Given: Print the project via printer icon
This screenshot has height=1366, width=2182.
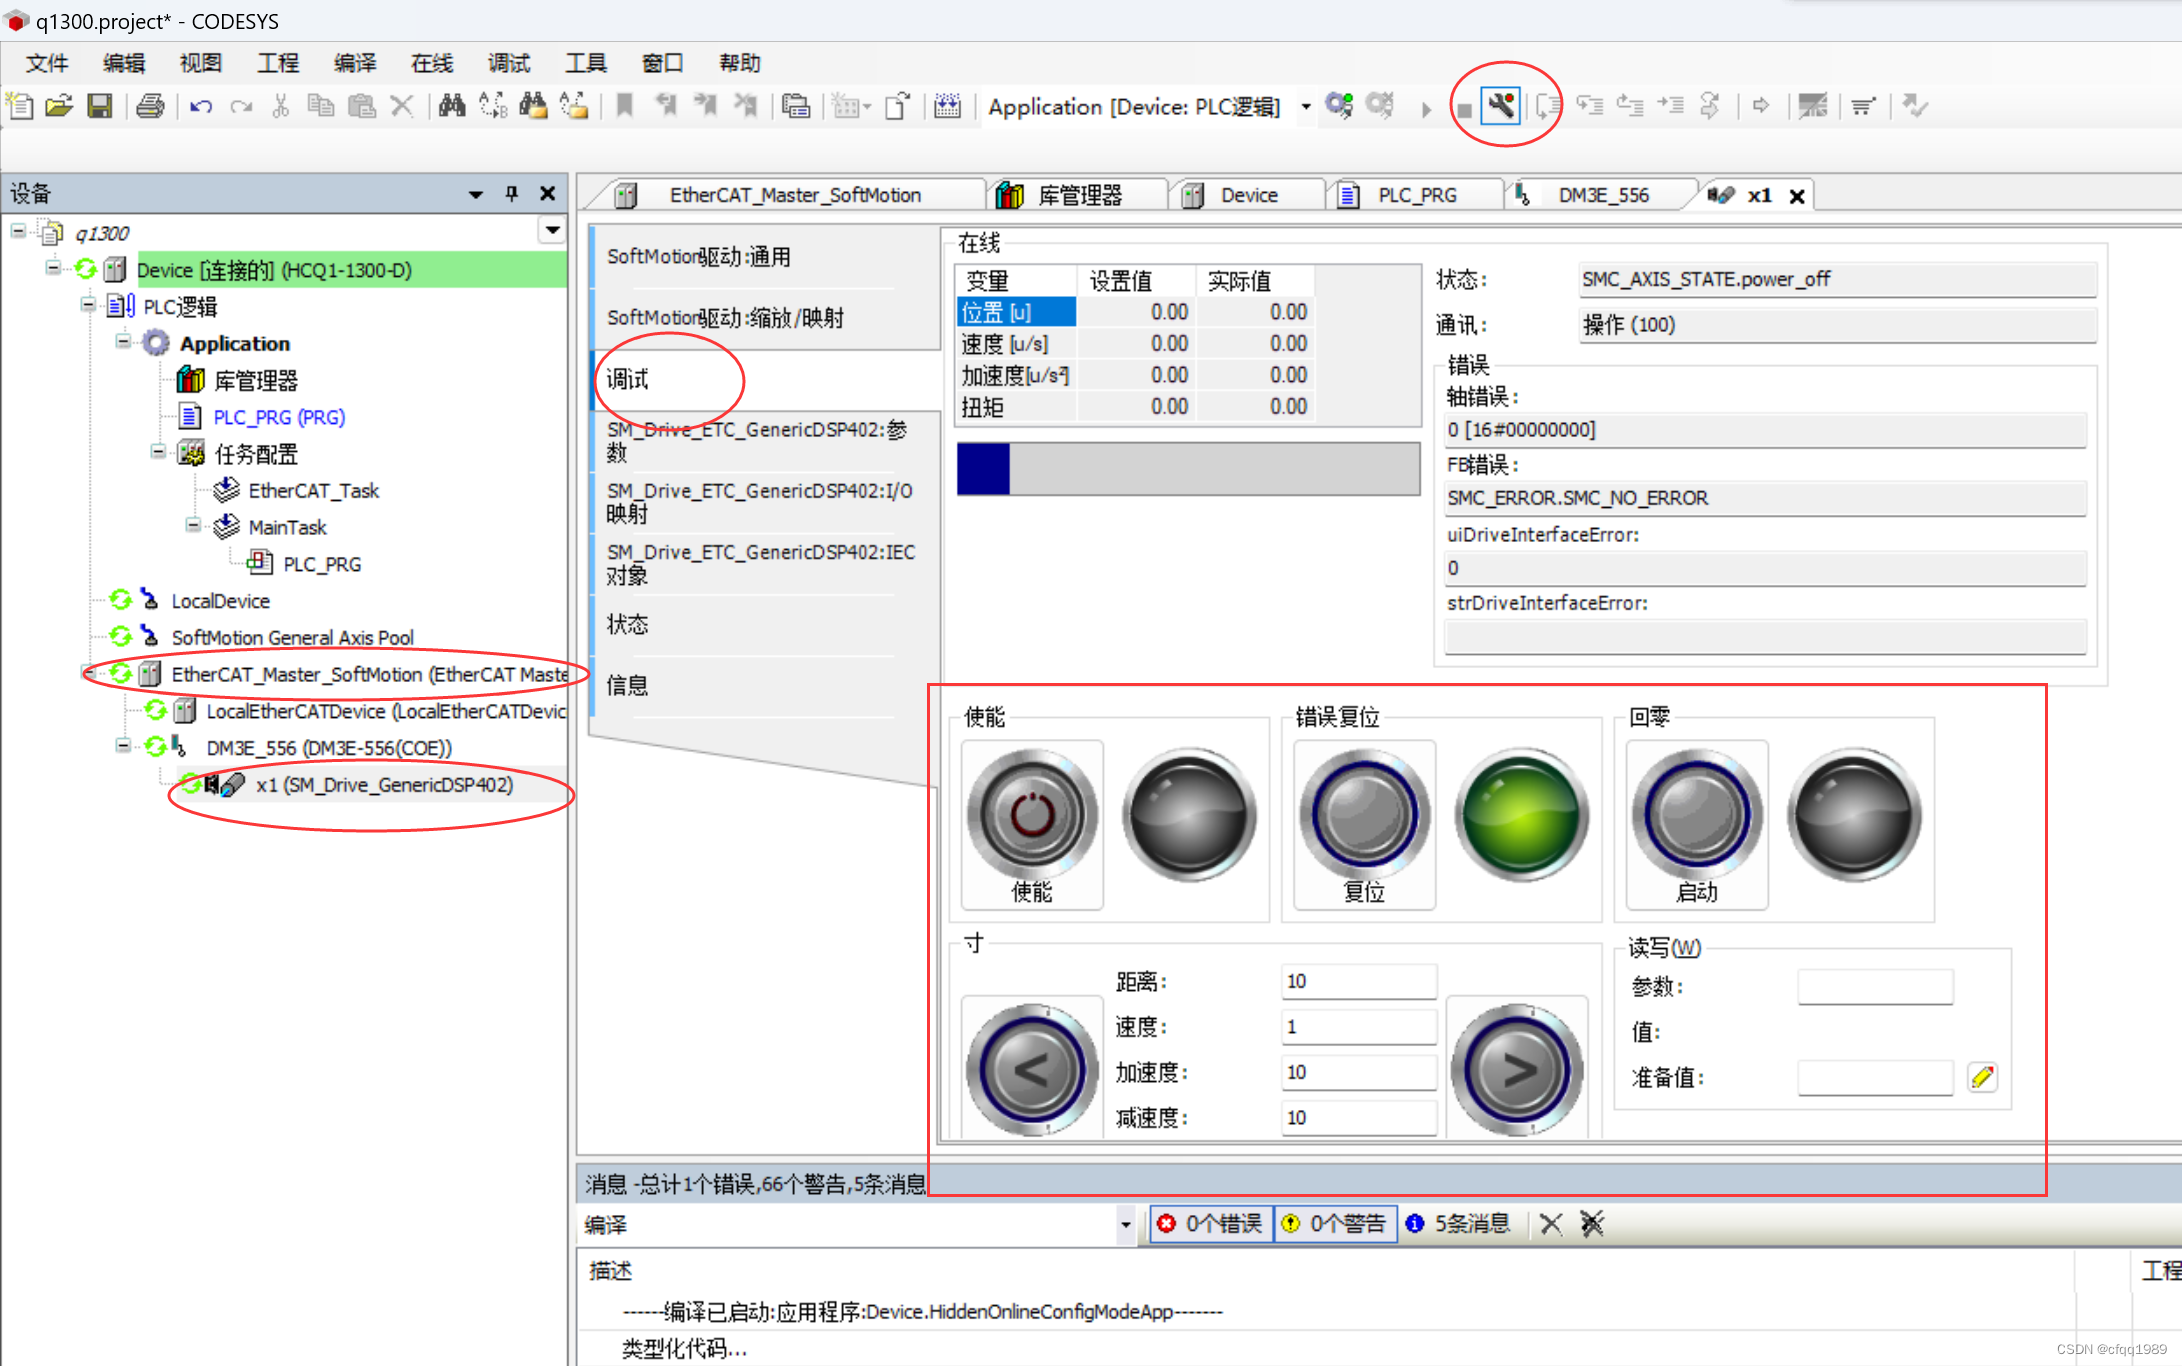Looking at the screenshot, I should 150,107.
